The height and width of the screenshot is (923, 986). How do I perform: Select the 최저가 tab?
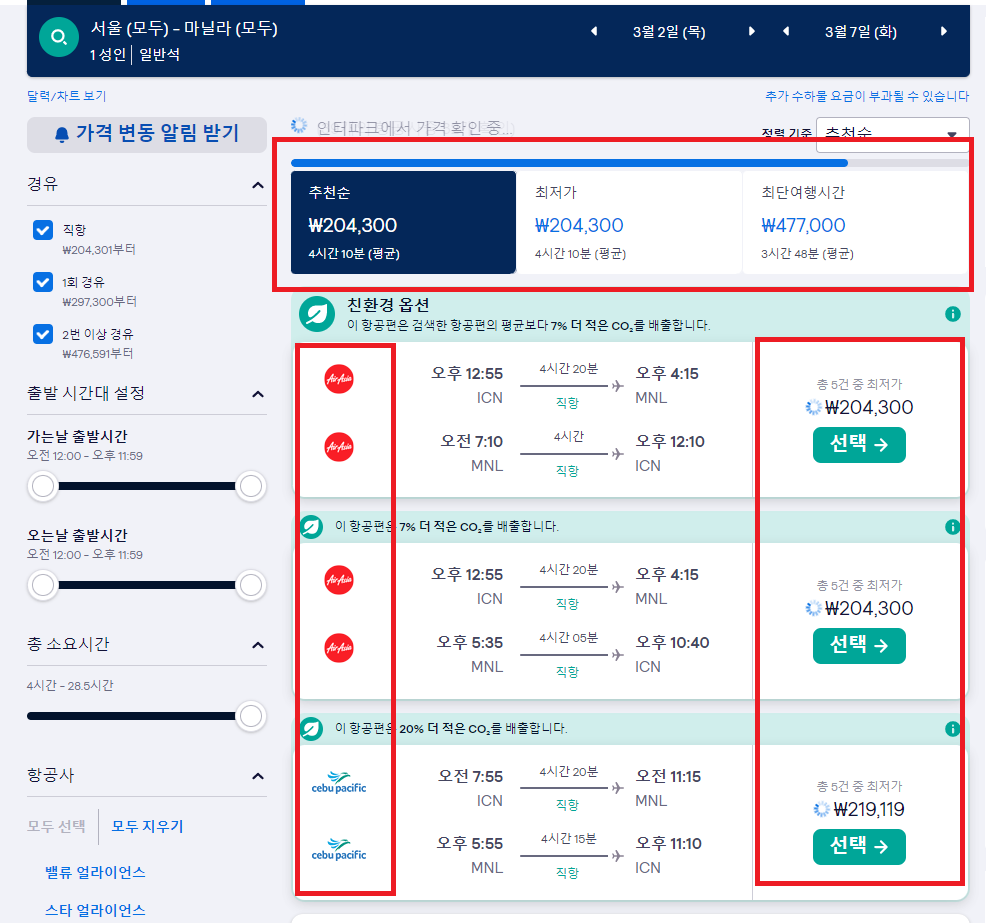pos(629,223)
